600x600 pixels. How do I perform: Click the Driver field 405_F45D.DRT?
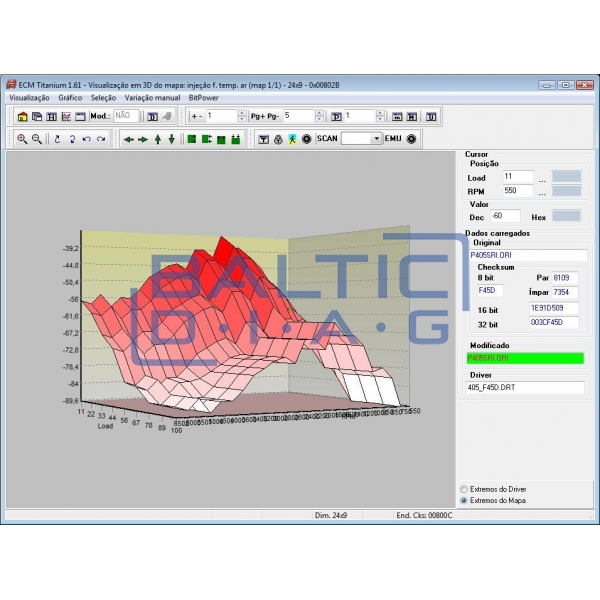pos(525,388)
